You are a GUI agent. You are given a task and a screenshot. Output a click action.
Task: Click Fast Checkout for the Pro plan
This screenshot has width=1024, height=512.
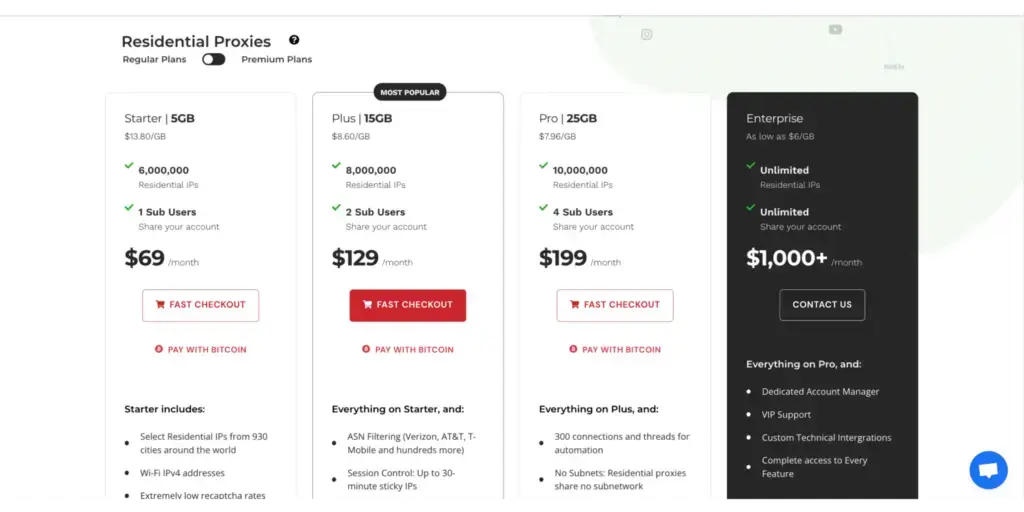point(614,305)
